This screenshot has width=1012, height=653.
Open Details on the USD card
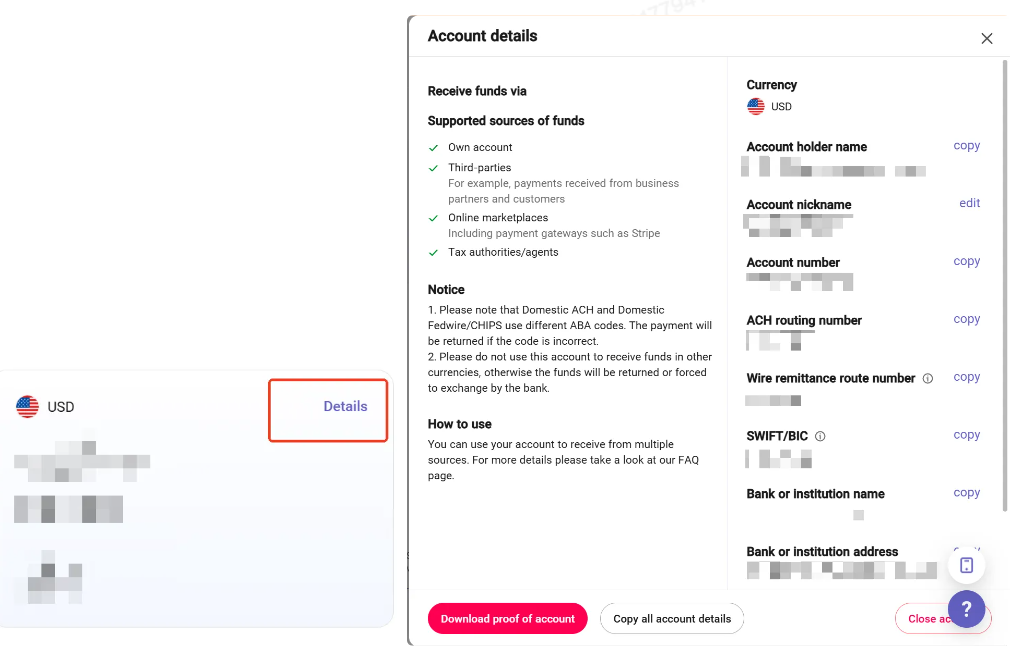(x=345, y=407)
